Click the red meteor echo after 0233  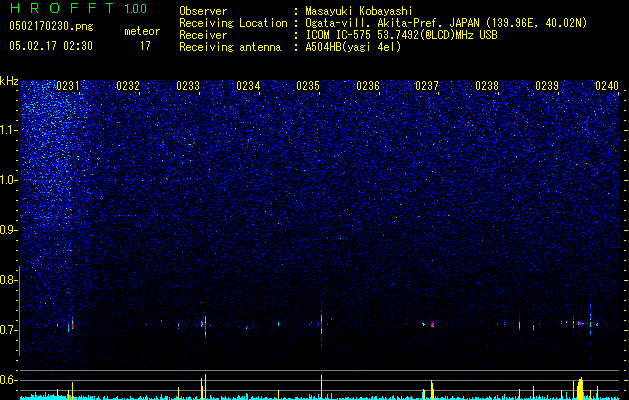click(x=205, y=325)
